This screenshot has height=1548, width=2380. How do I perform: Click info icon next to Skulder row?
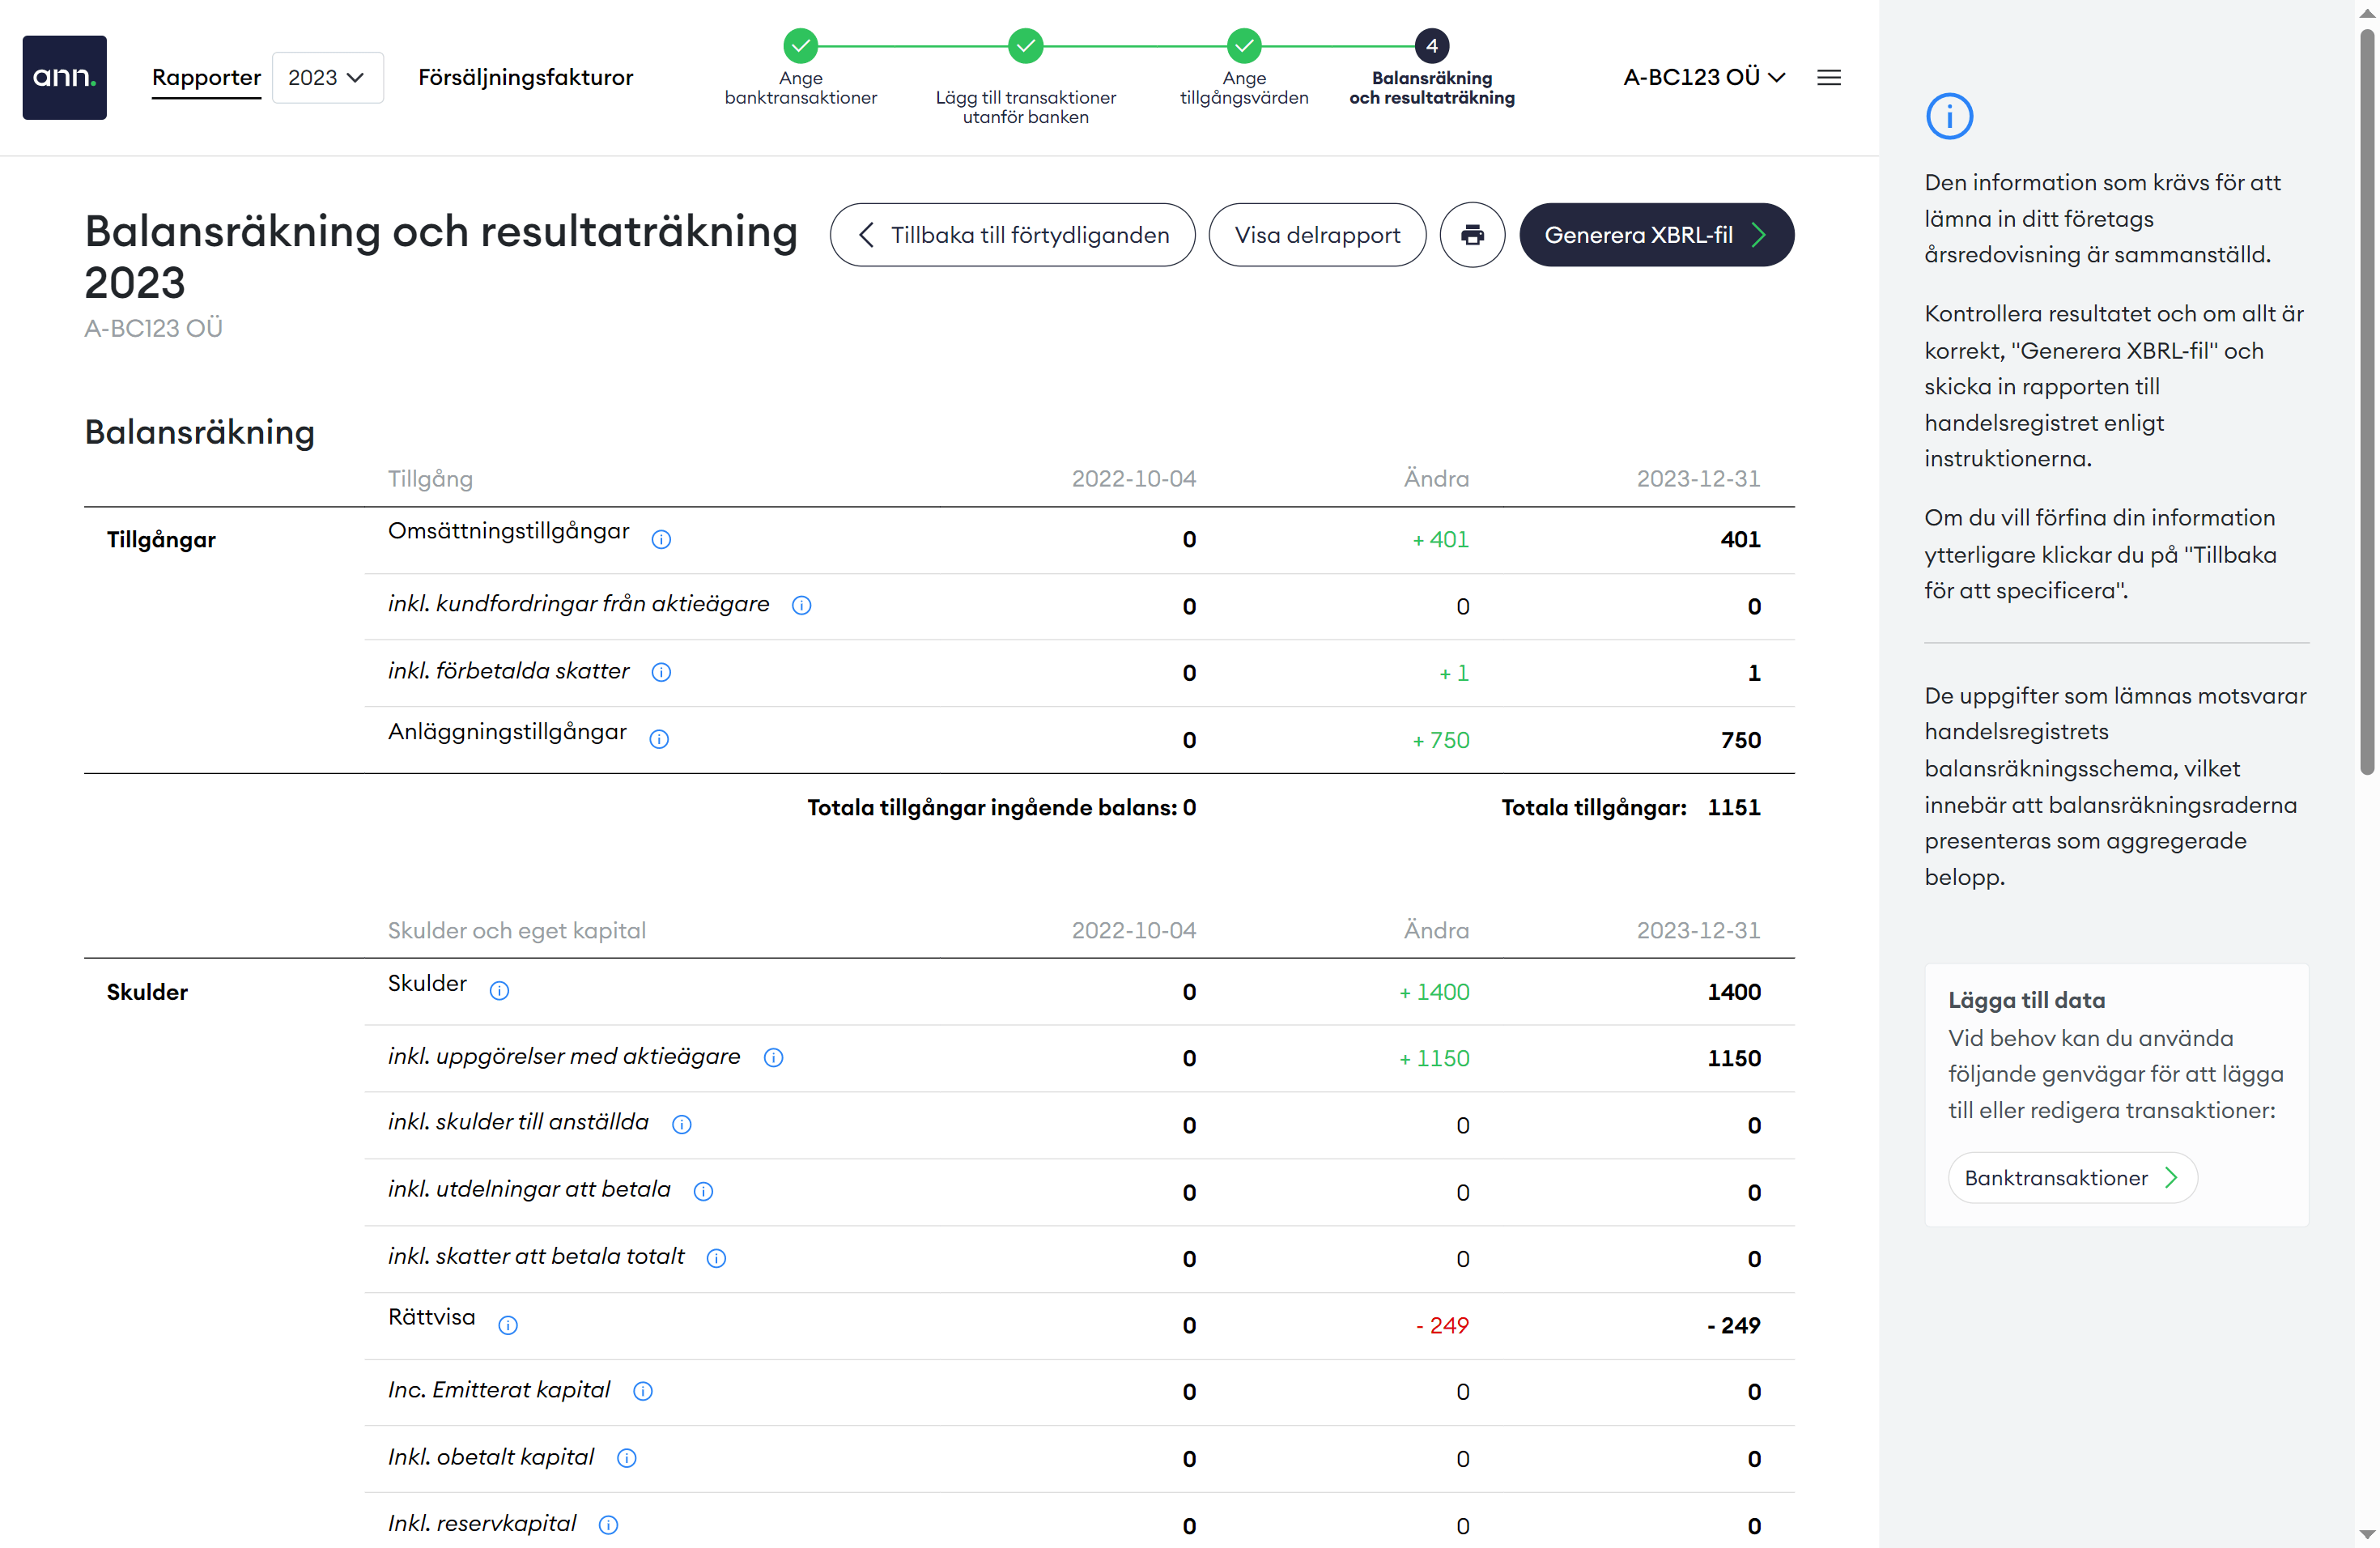[499, 991]
